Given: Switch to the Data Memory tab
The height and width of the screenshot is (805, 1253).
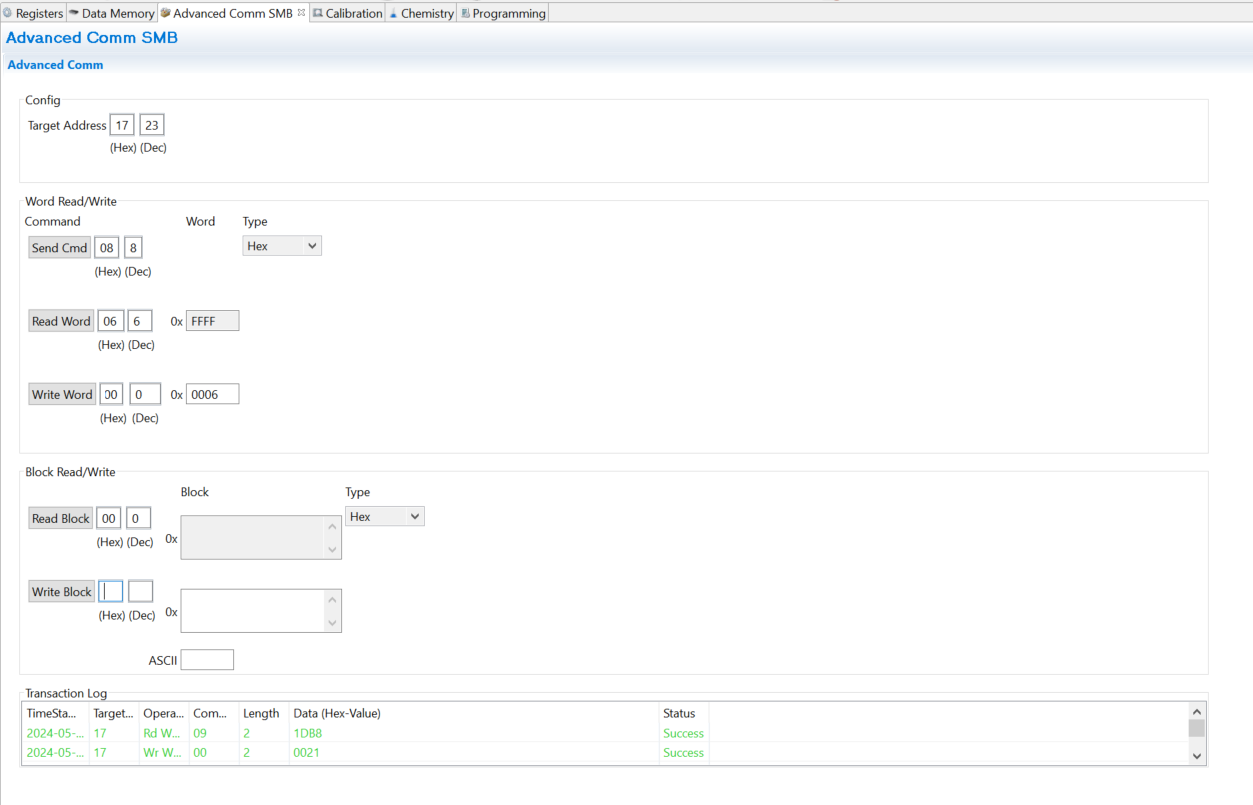Looking at the screenshot, I should 117,13.
